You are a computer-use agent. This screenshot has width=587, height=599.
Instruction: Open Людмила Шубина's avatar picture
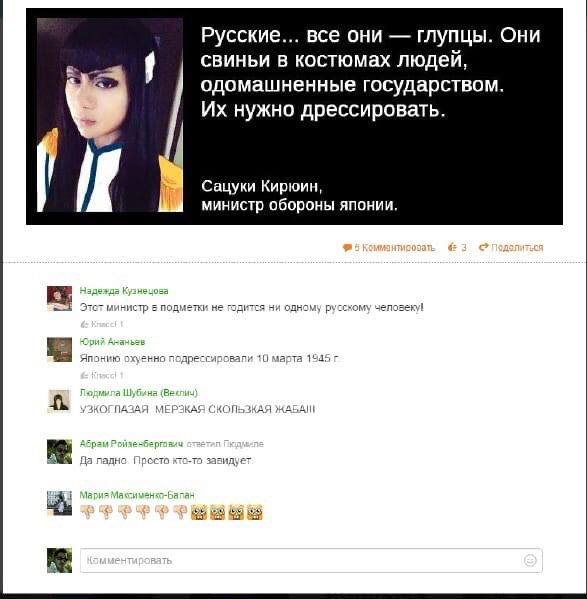tap(59, 401)
